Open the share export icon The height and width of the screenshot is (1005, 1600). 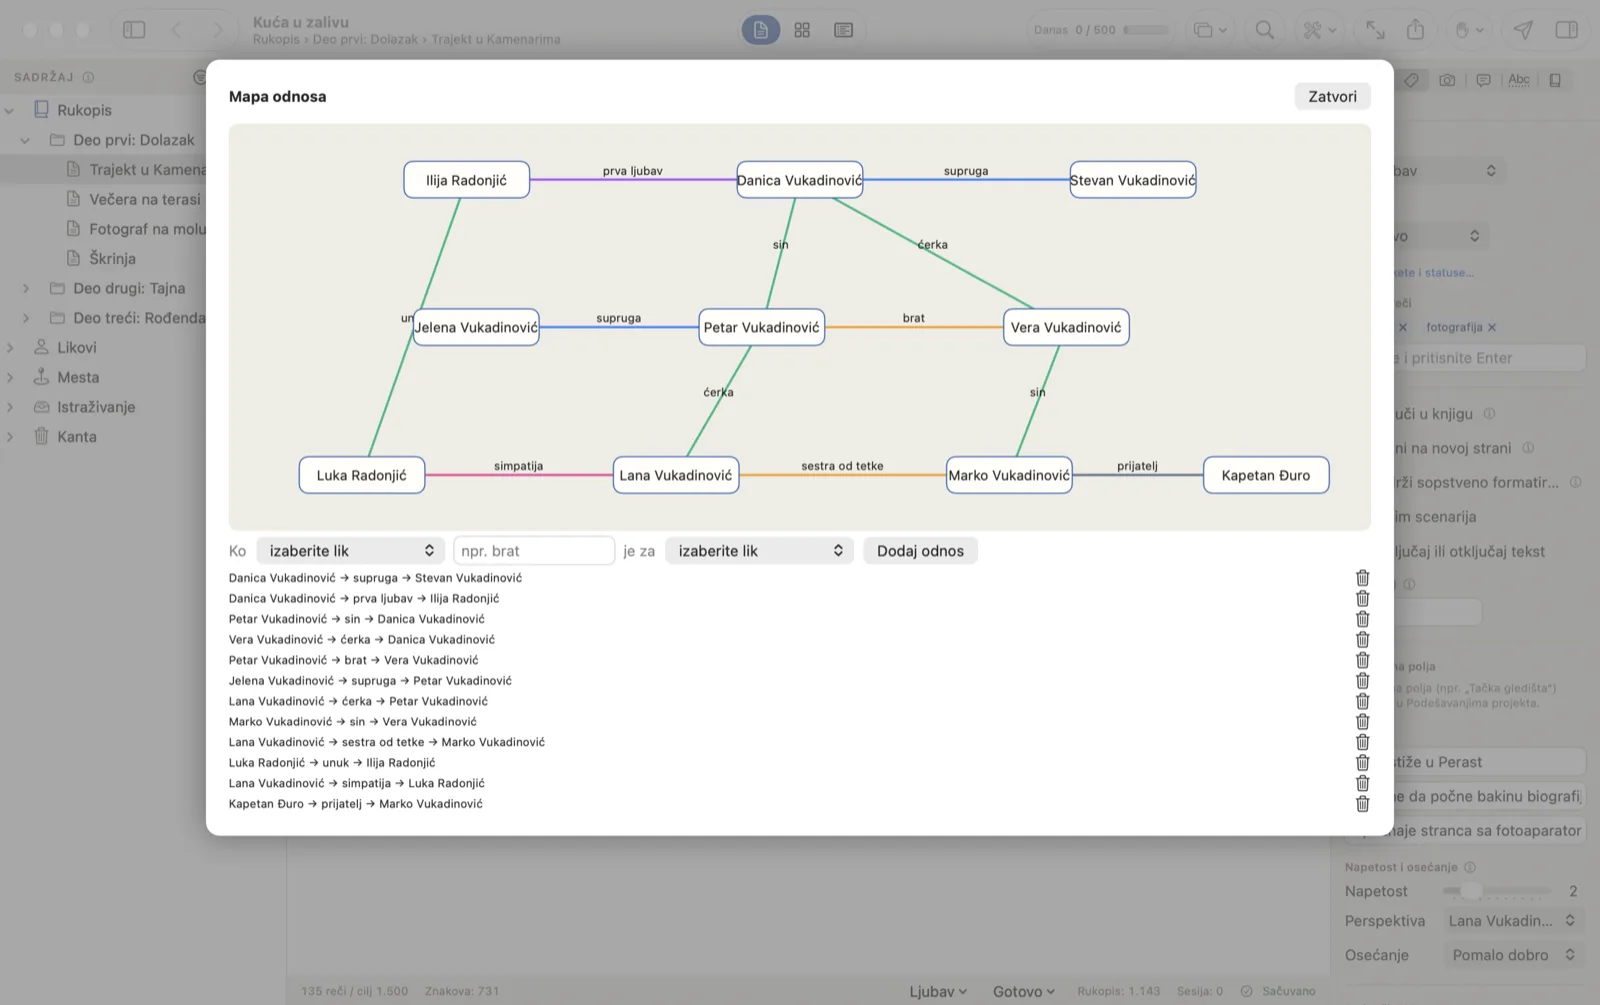1415,30
